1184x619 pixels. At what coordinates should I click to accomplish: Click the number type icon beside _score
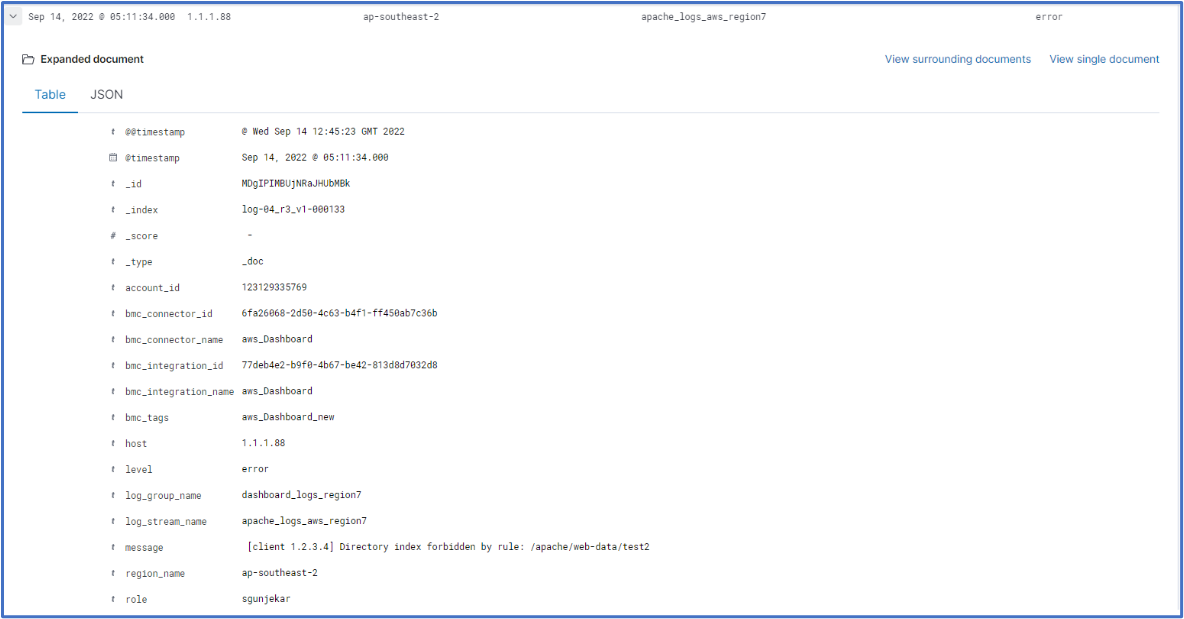113,236
